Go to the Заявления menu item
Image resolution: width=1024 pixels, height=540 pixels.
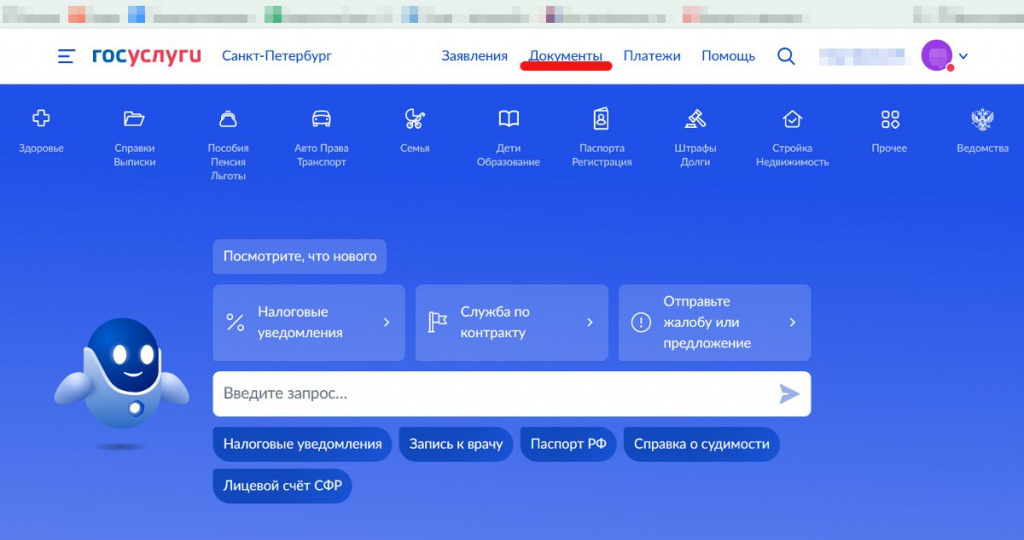point(475,56)
